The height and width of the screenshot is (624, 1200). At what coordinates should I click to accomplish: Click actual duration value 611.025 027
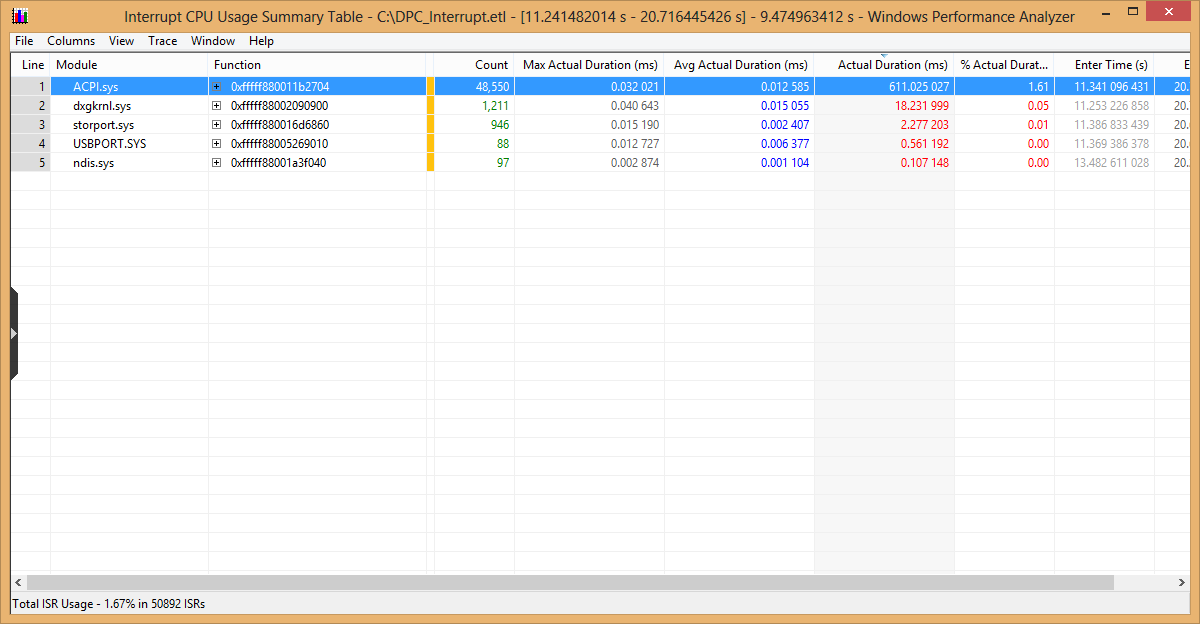(x=919, y=87)
